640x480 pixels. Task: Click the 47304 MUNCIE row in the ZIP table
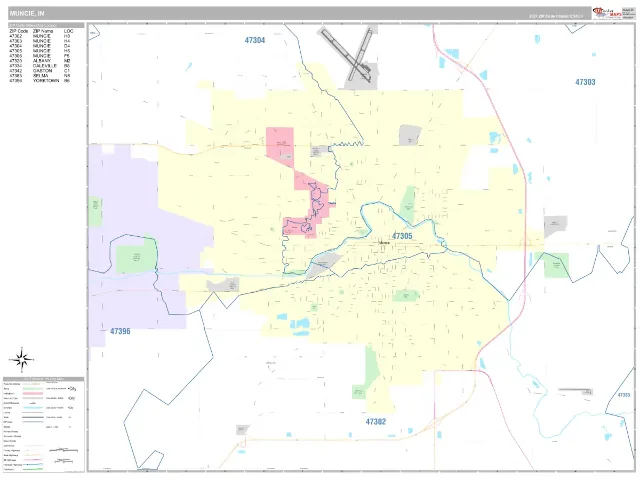click(40, 46)
